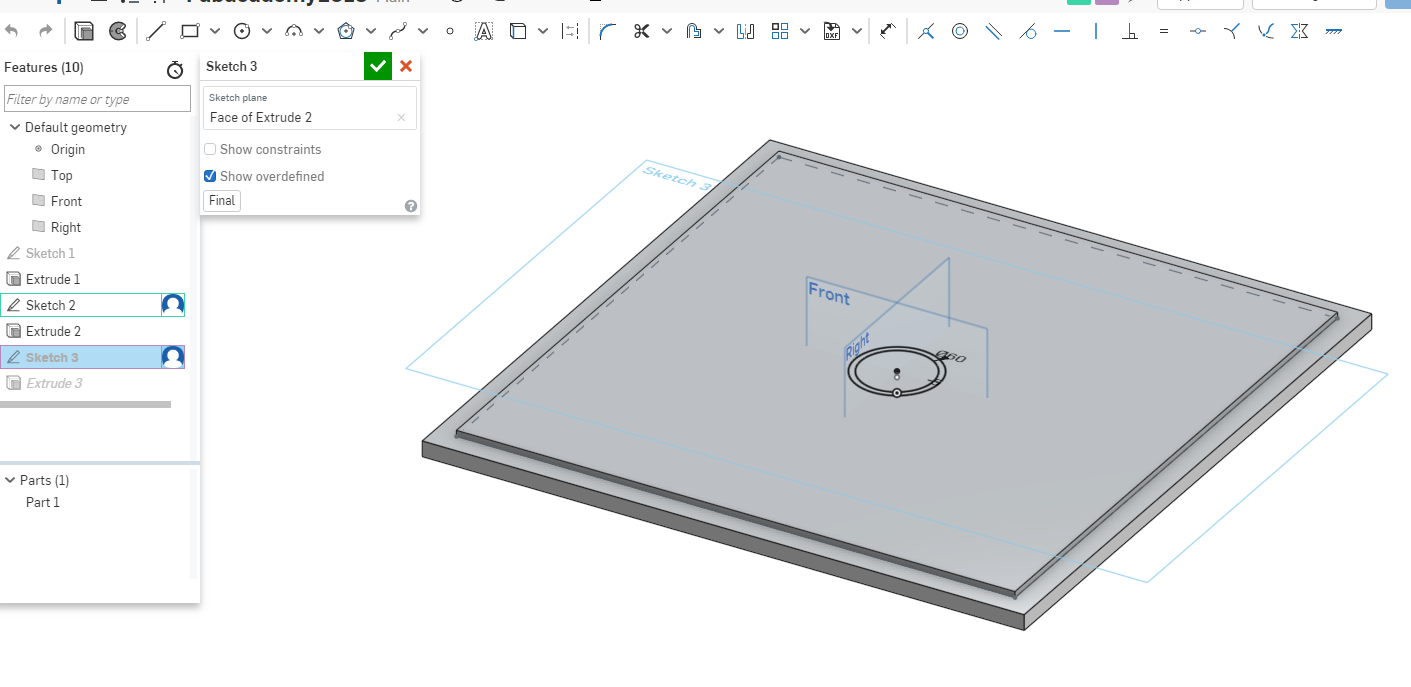The image size is (1411, 687).
Task: Open the pattern tool dropdown arrow
Action: point(806,31)
